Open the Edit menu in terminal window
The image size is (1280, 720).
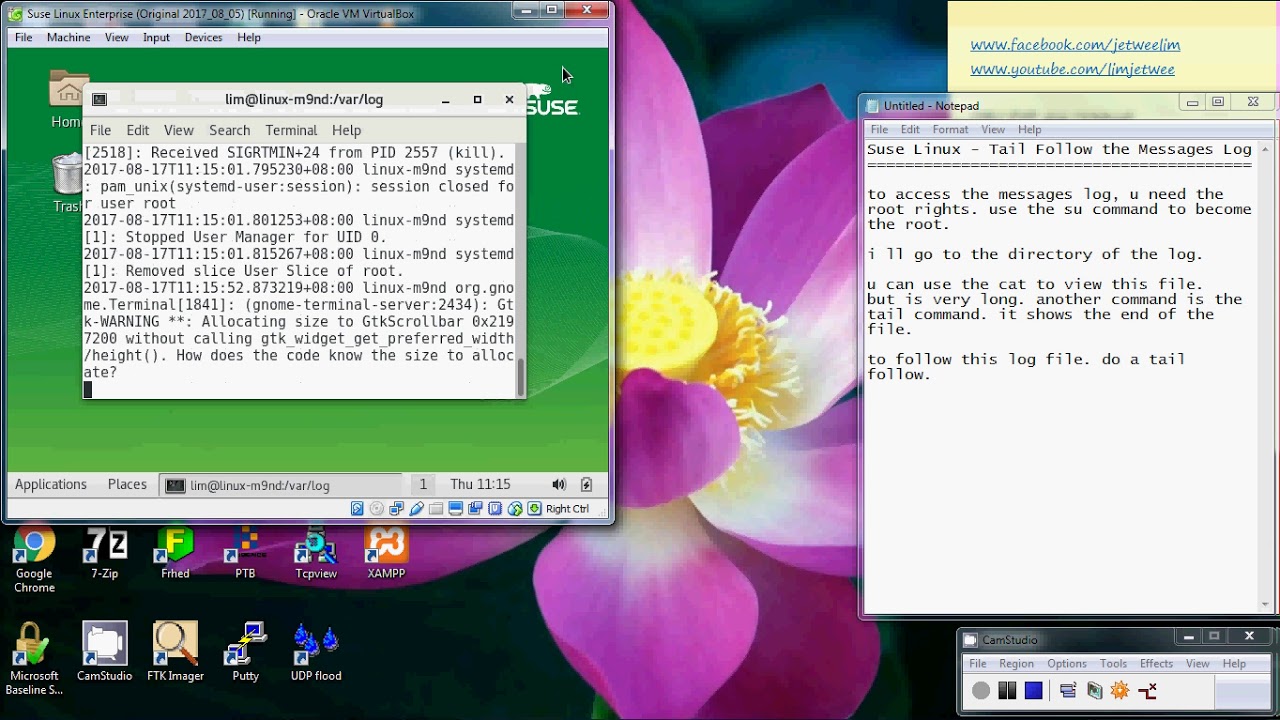click(x=138, y=130)
